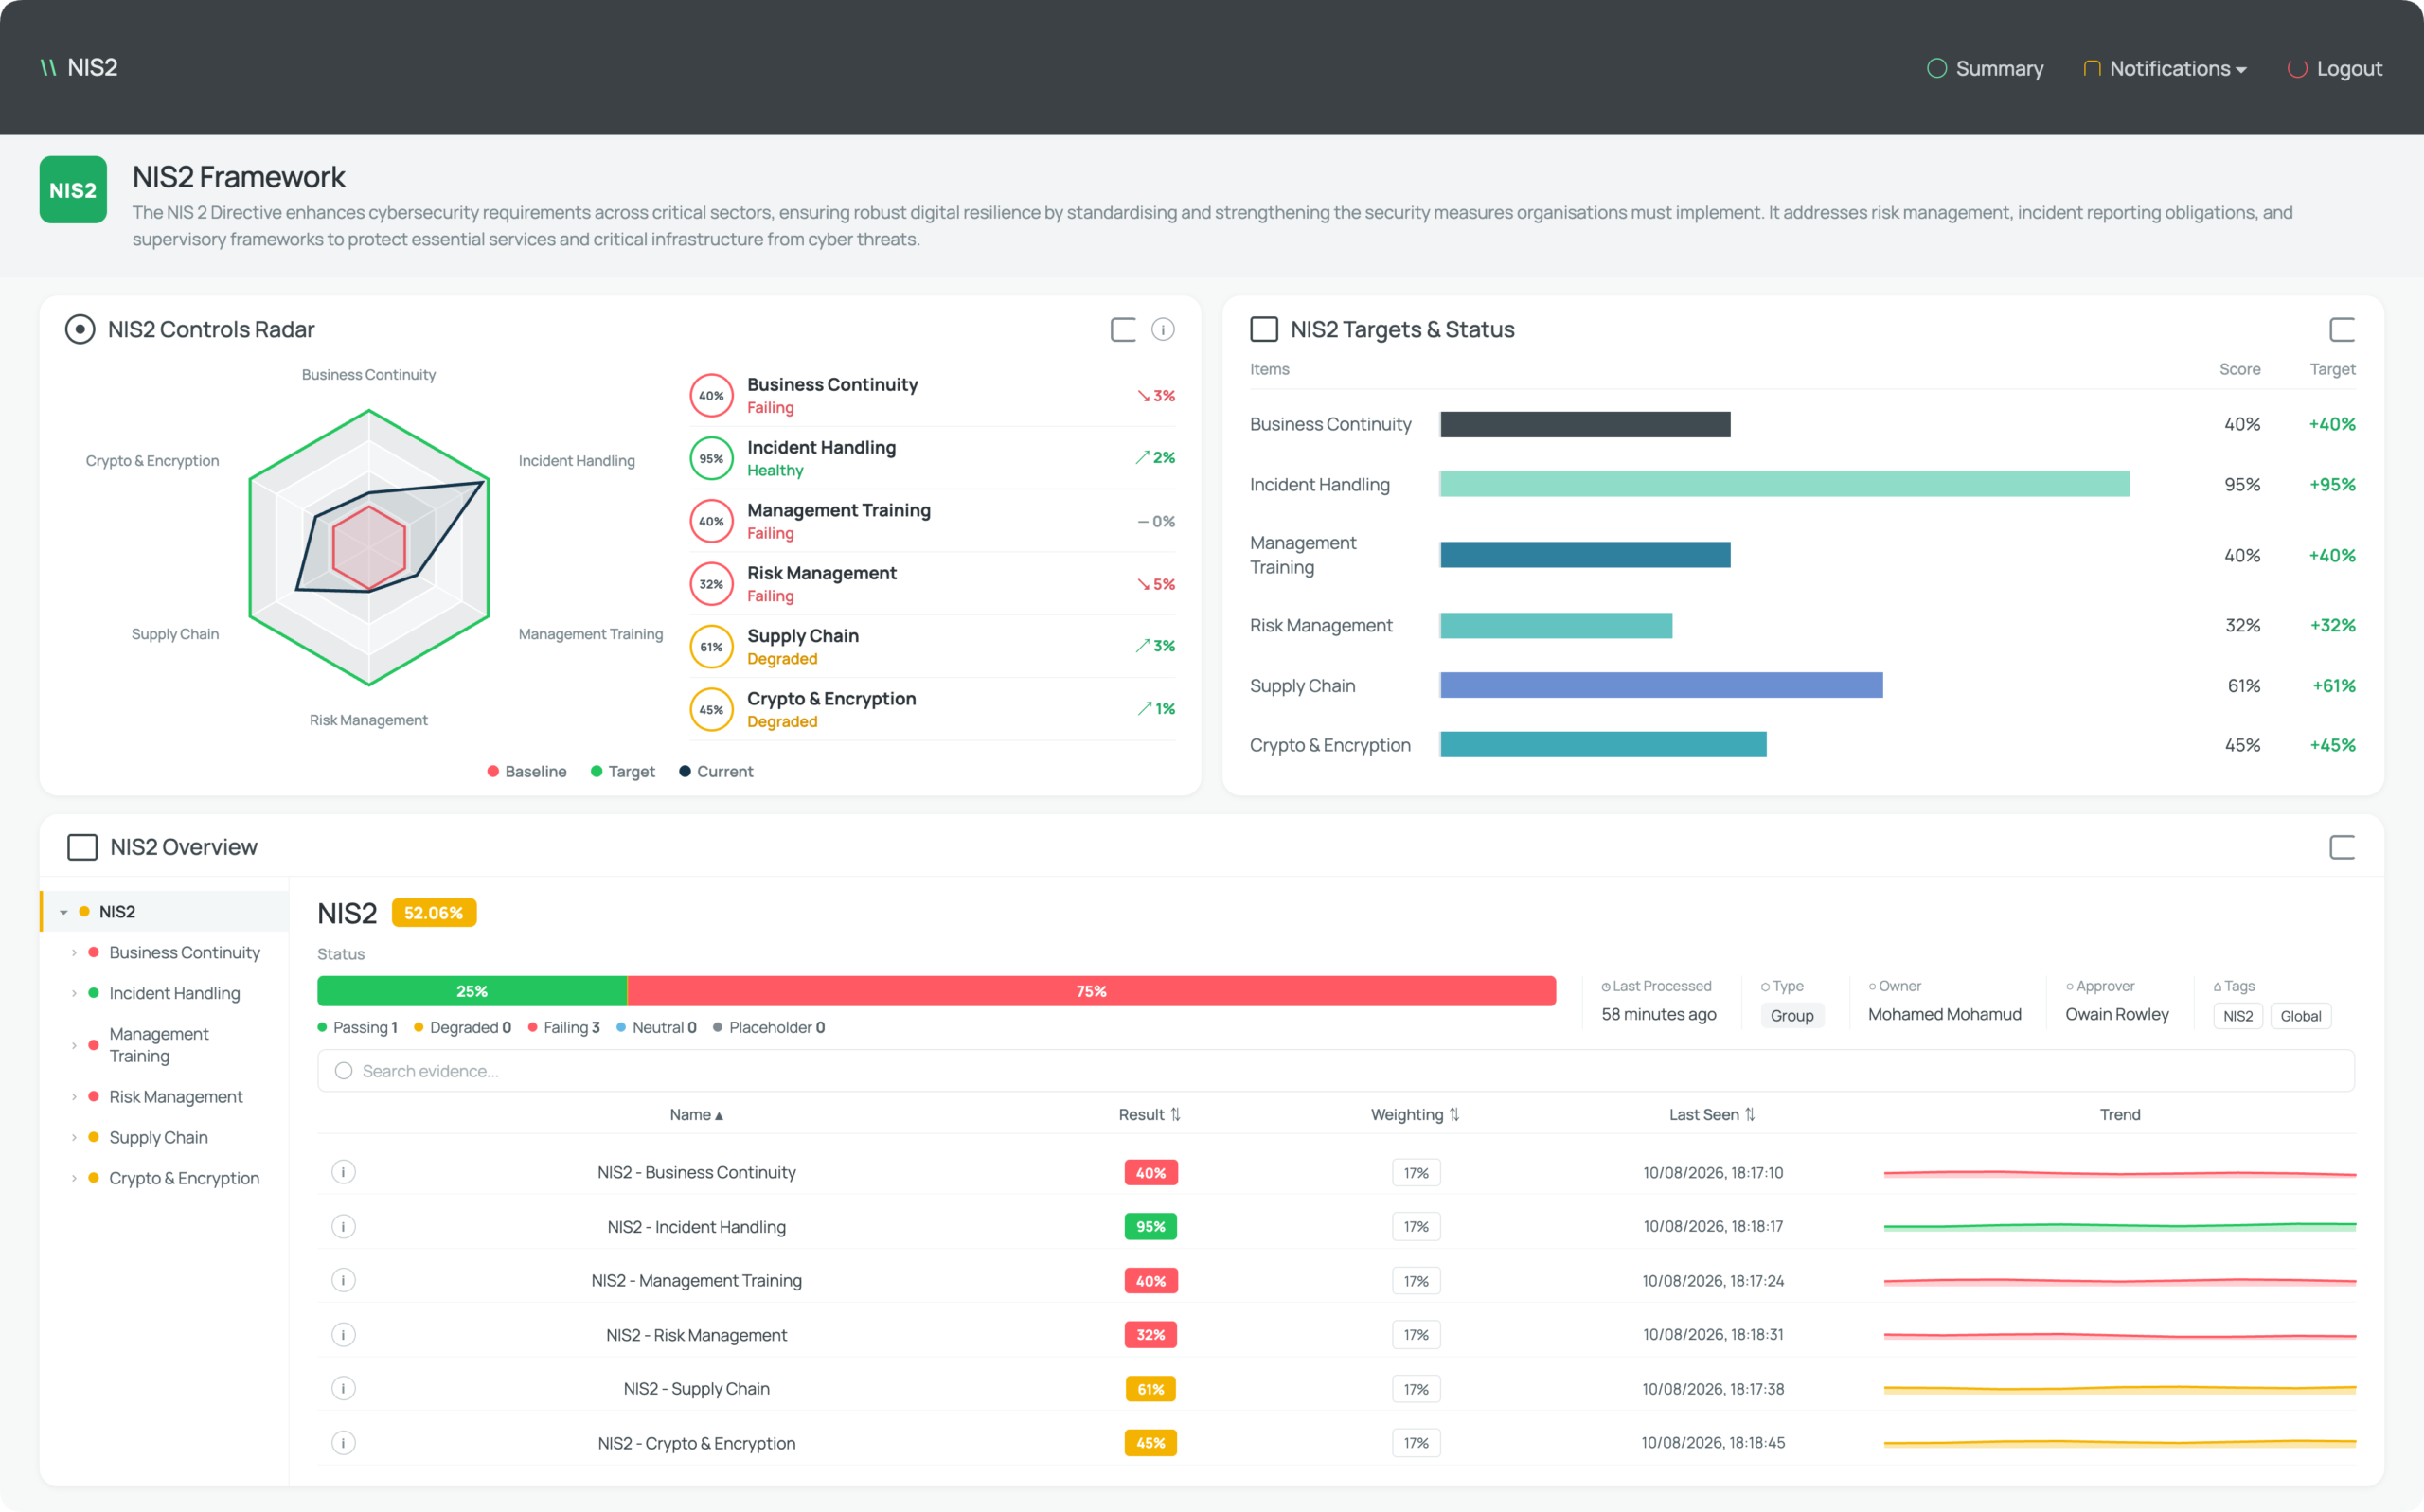Click the 61% Supply Chain score ring
Image resolution: width=2424 pixels, height=1512 pixels.
[711, 647]
